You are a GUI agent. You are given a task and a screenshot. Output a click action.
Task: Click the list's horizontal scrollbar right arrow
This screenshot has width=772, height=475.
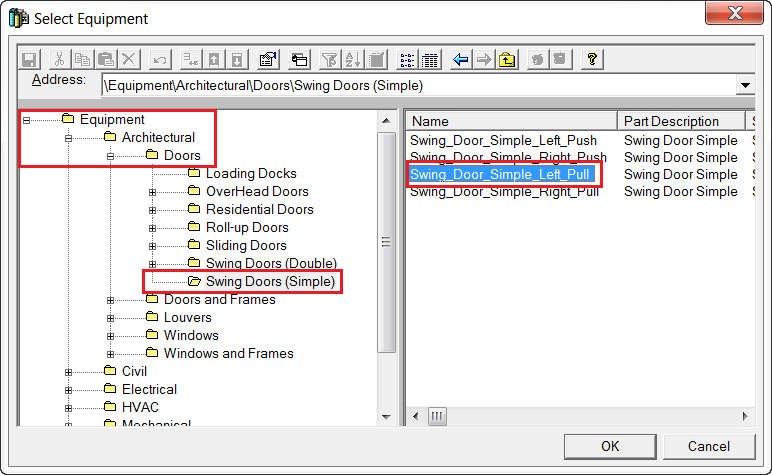coord(746,415)
